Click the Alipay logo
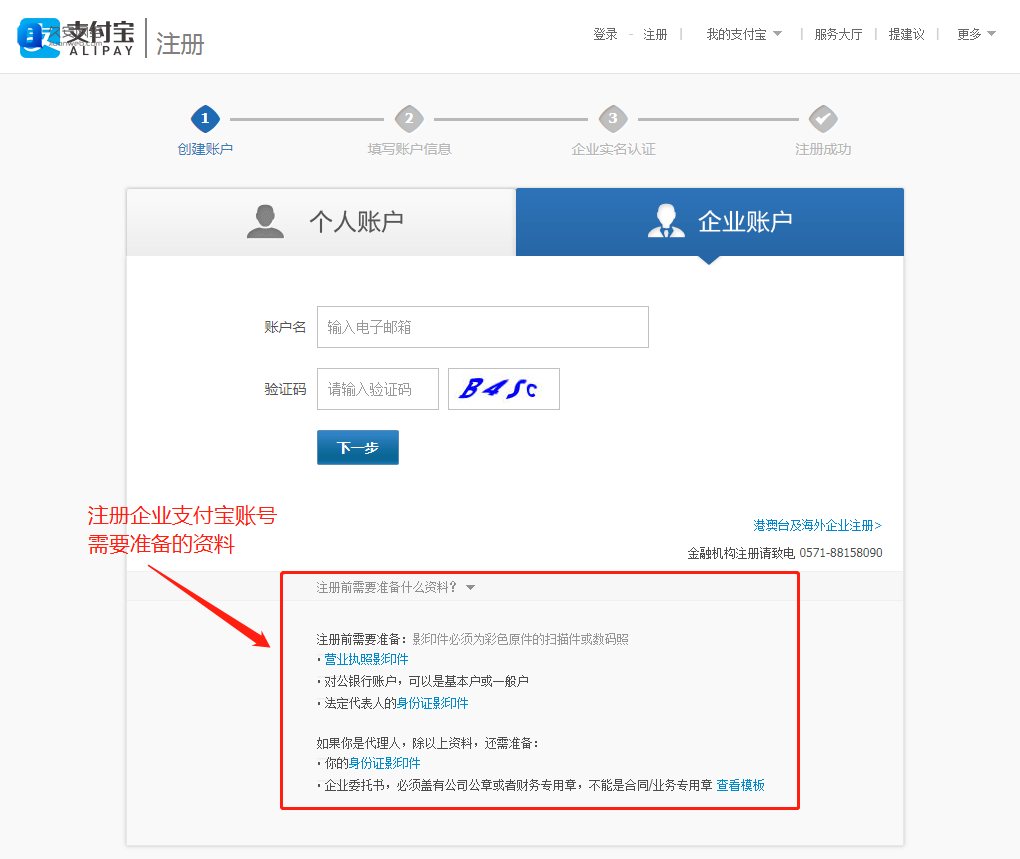The height and width of the screenshot is (859, 1020). click(76, 38)
